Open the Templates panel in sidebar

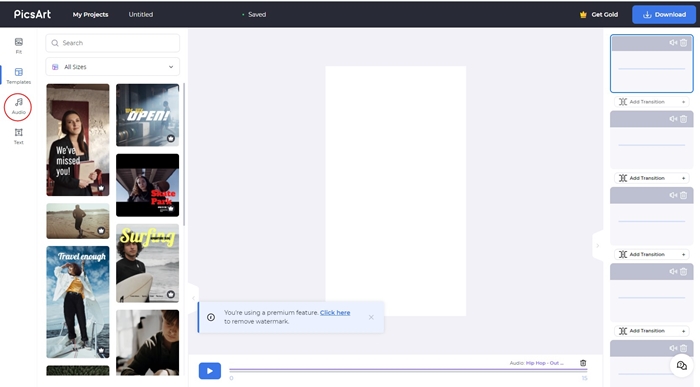(x=18, y=76)
